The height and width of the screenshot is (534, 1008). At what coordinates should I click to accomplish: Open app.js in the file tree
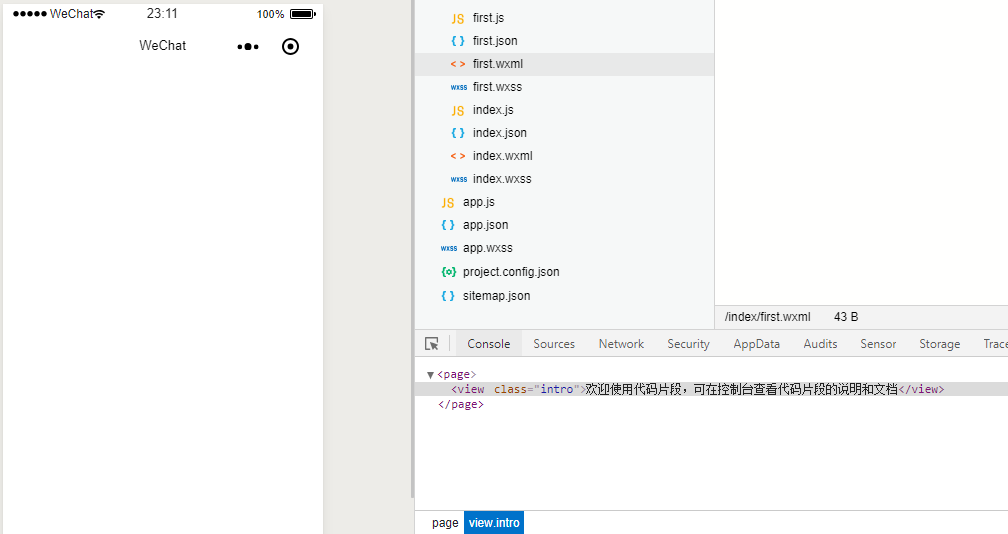478,202
